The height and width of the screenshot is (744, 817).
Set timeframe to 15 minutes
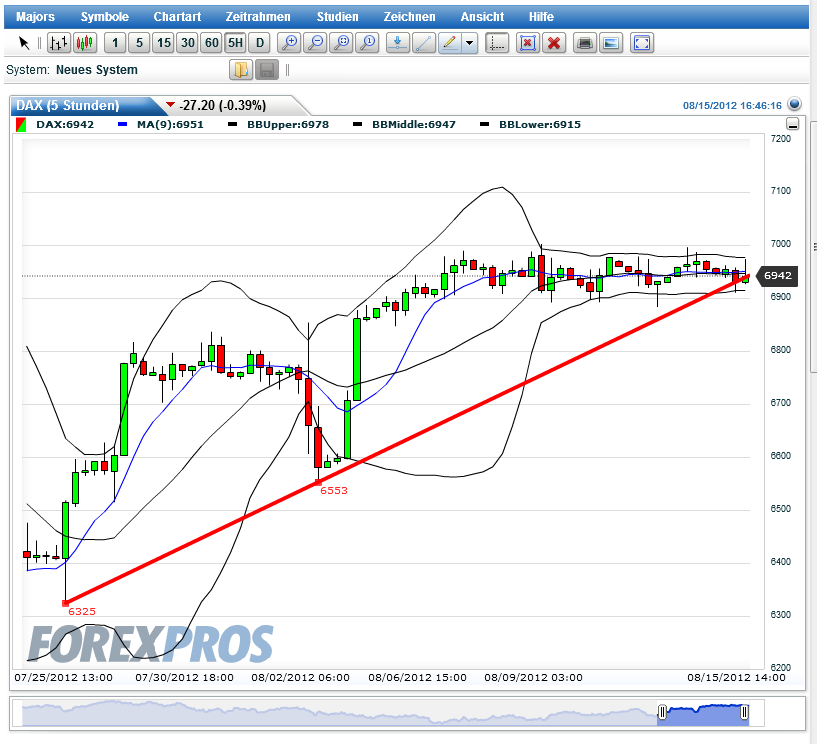(x=164, y=43)
